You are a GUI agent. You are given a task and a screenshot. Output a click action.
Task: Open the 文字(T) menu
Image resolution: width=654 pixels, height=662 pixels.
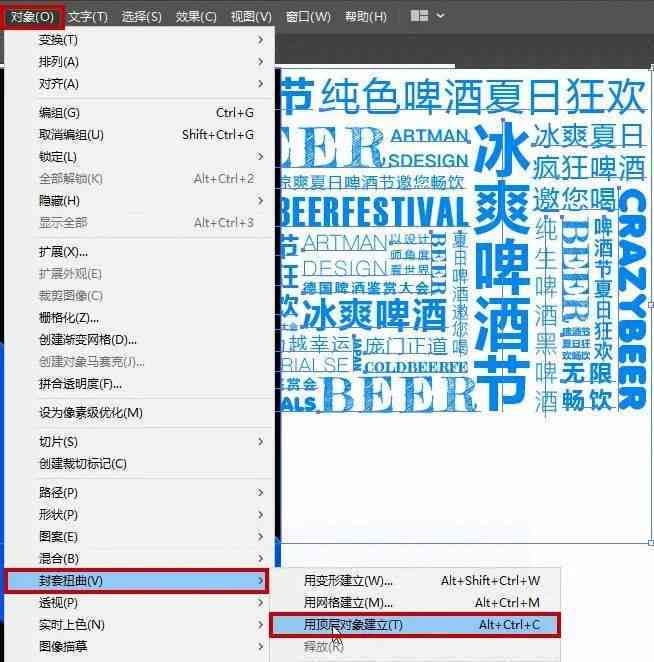pos(88,17)
